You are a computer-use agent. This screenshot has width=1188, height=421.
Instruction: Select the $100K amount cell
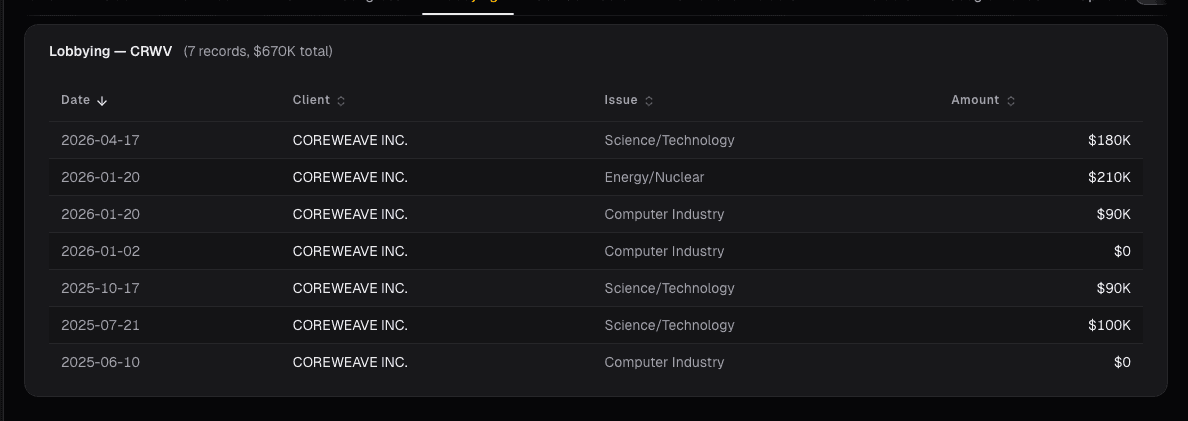(1109, 326)
